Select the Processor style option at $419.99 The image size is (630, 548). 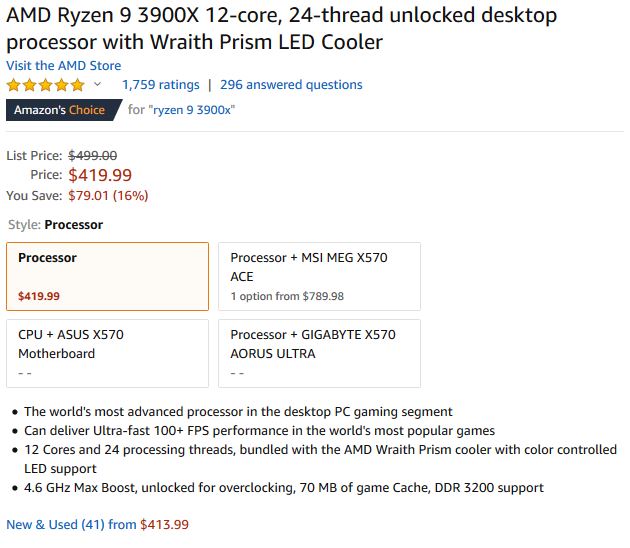pos(107,276)
